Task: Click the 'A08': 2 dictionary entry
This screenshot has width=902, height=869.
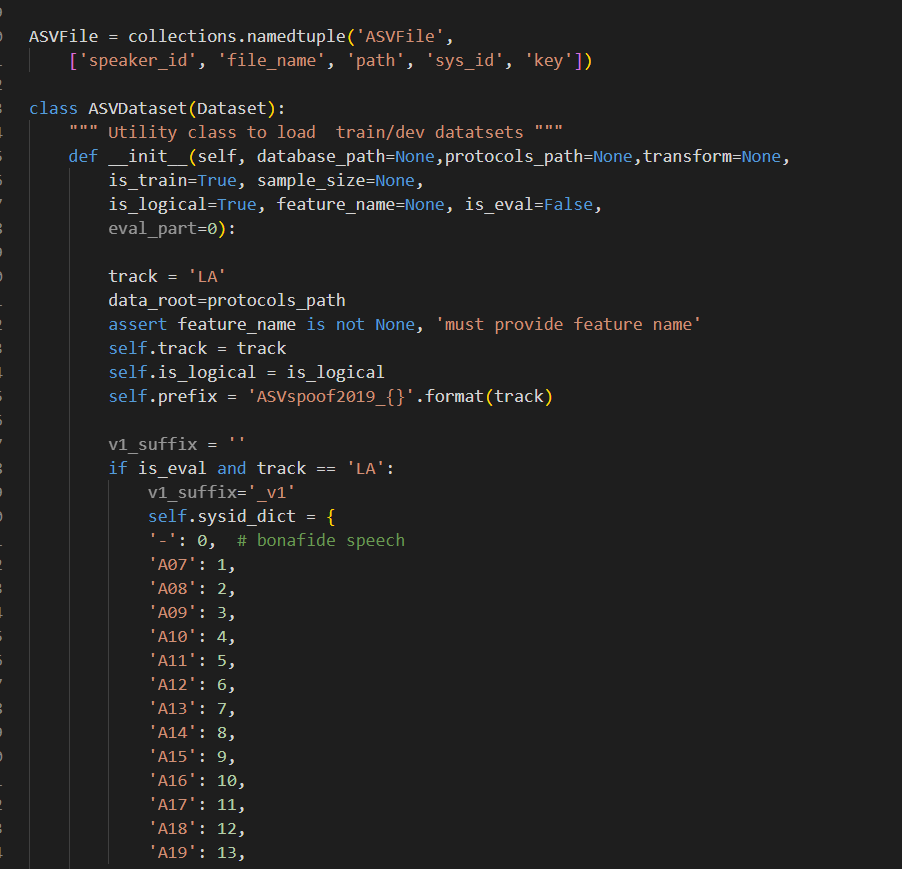Action: (192, 589)
